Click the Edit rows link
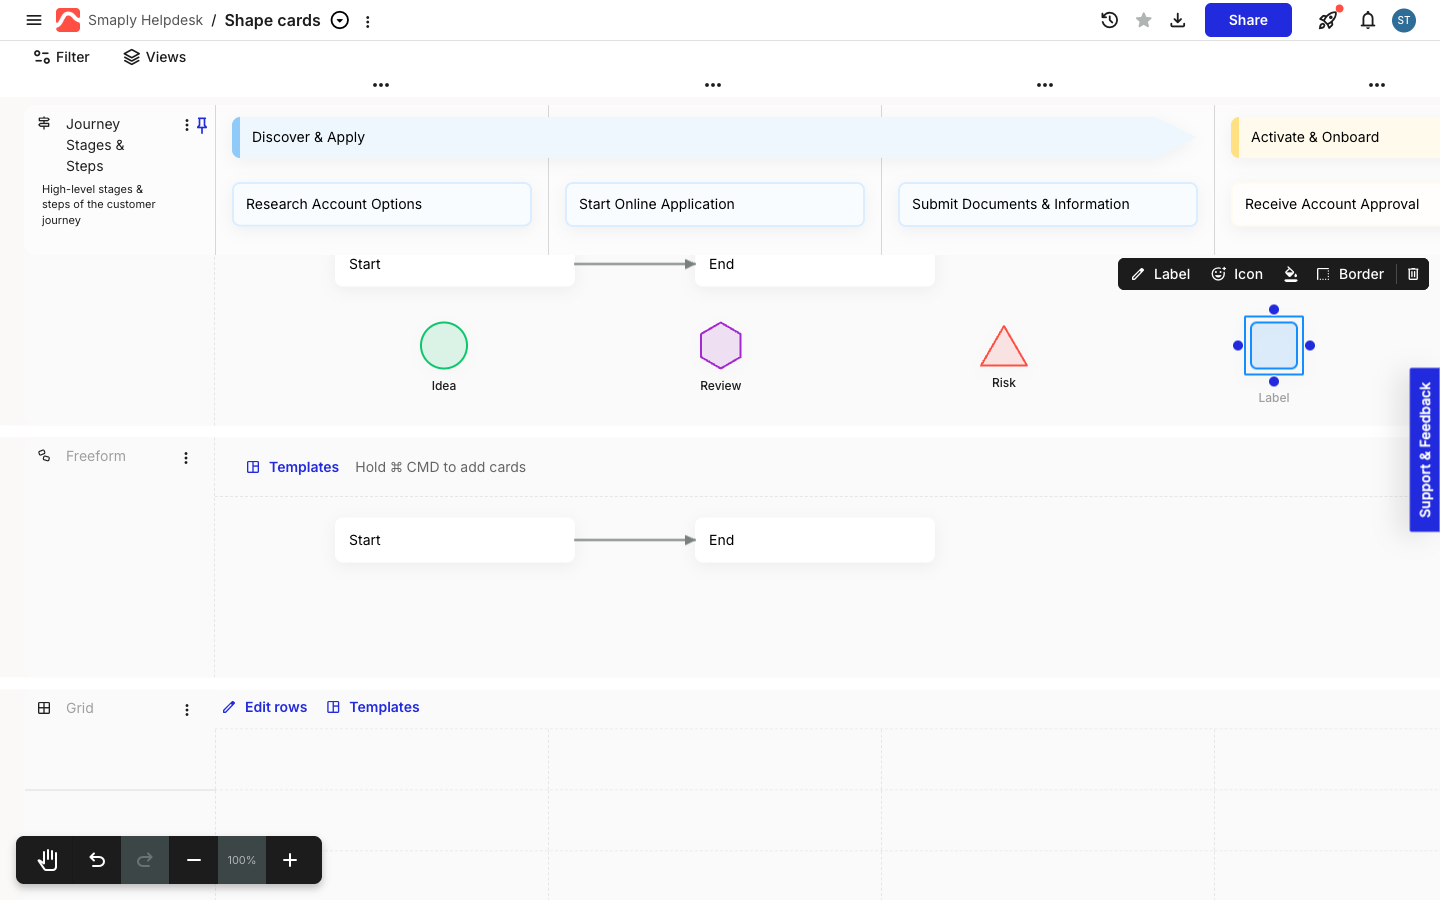Viewport: 1440px width, 900px height. [x=265, y=707]
